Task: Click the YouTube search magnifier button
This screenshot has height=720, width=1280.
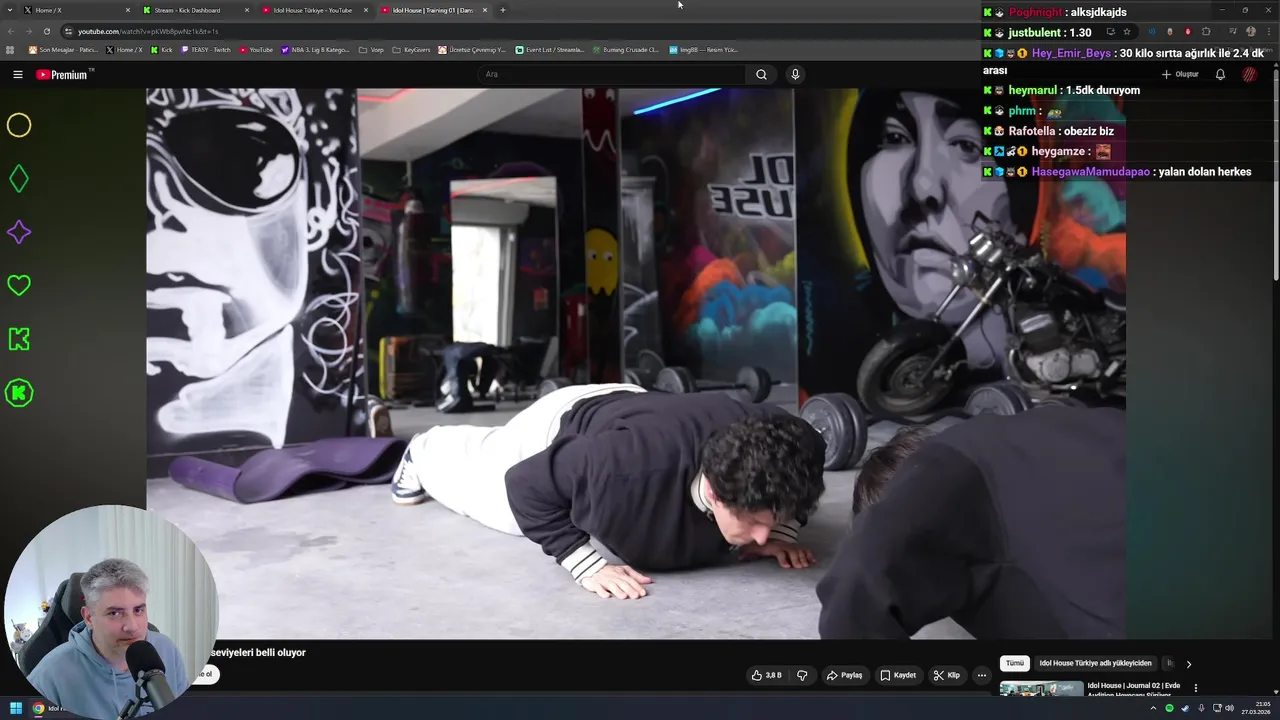Action: pos(761,74)
